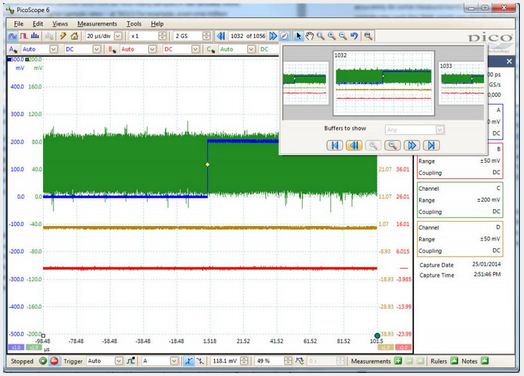Viewport: 524px width, 376px height.
Task: Open the Edit menu
Action: (38, 24)
